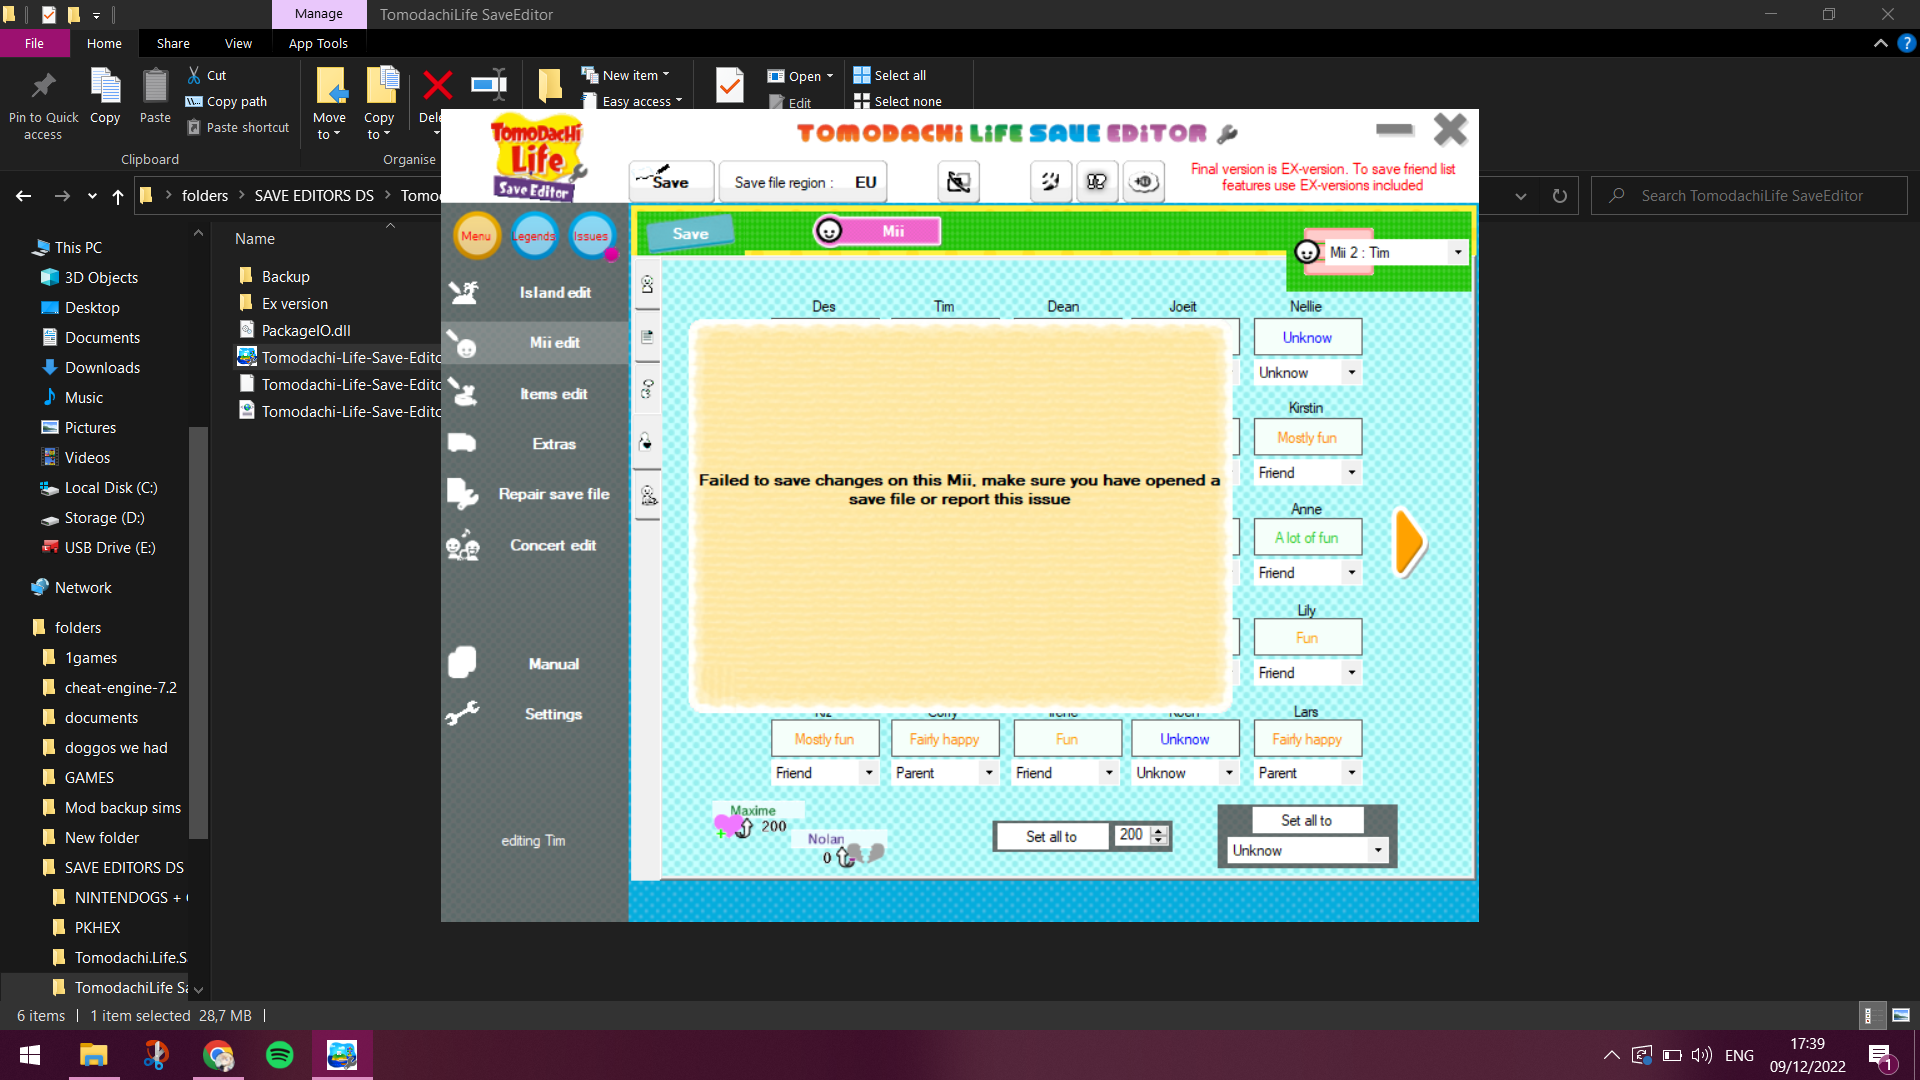The width and height of the screenshot is (1920, 1080).
Task: Click Kirstin's Mostly fun level button
Action: point(1307,437)
